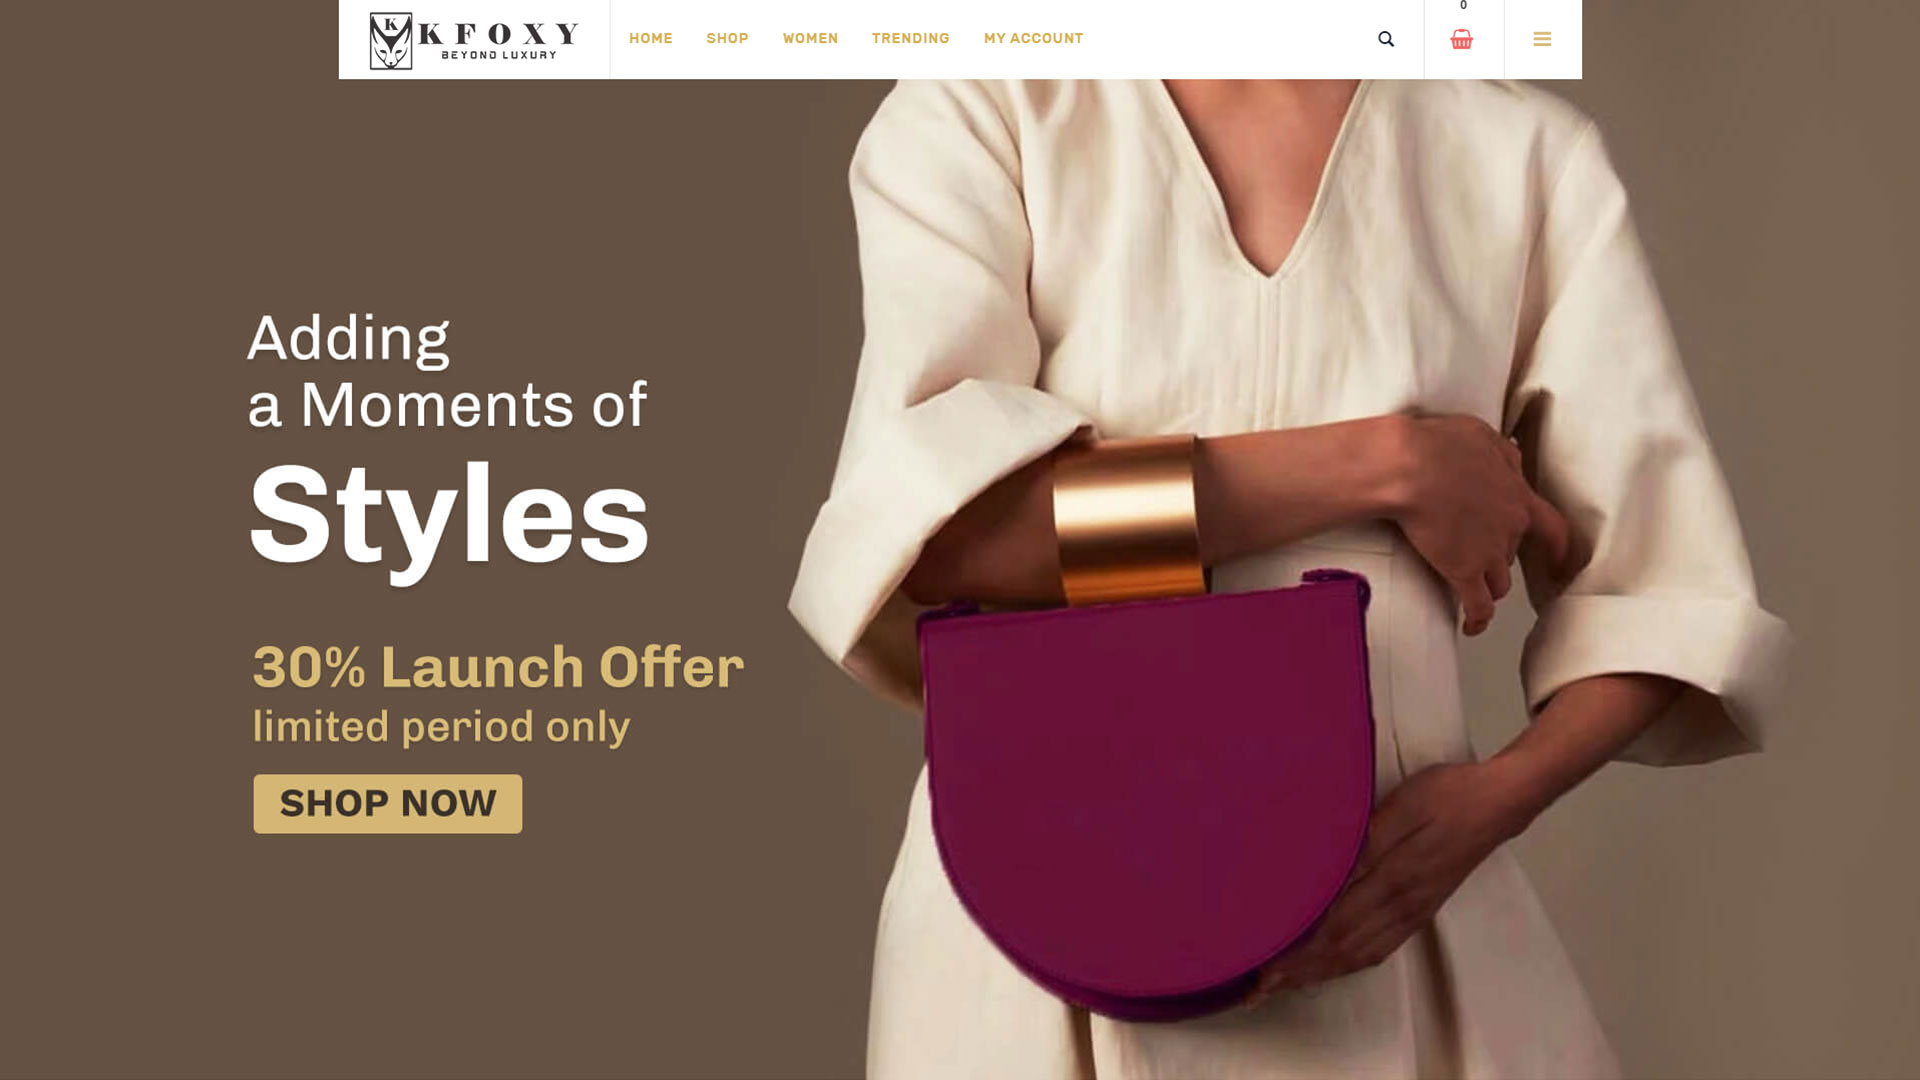Click the cart item count badge

tap(1463, 6)
